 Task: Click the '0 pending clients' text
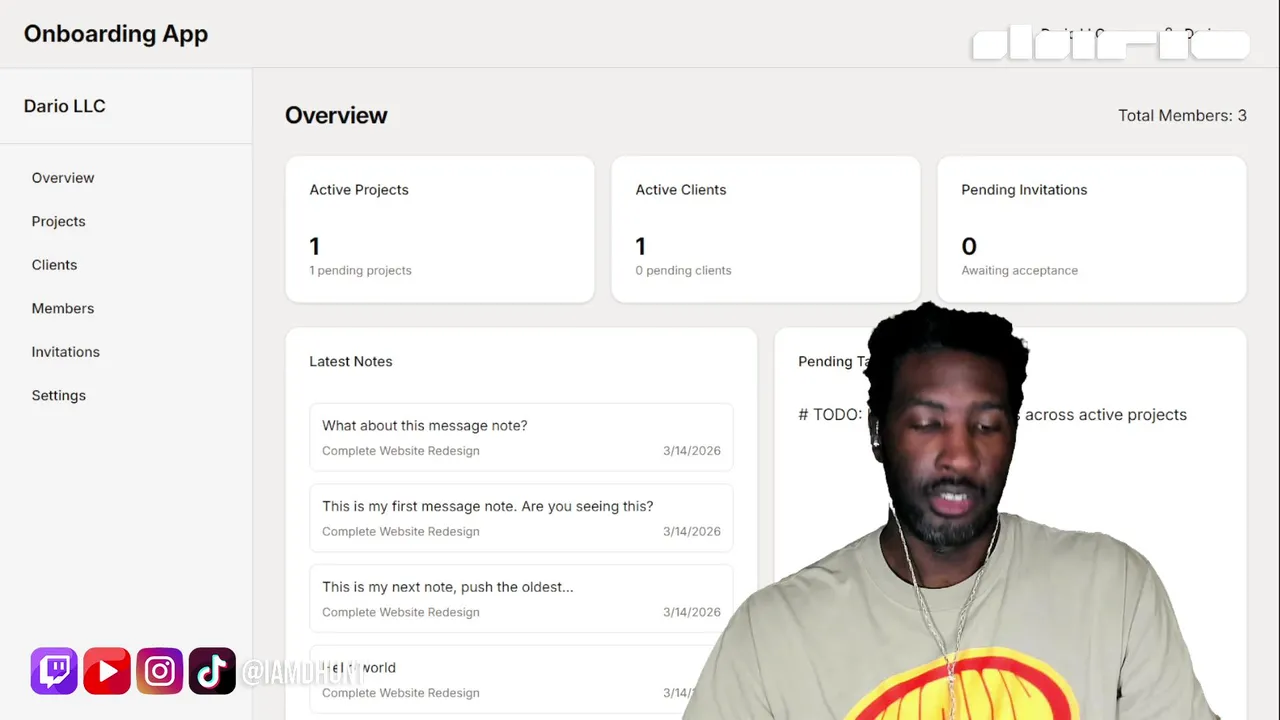pos(683,270)
